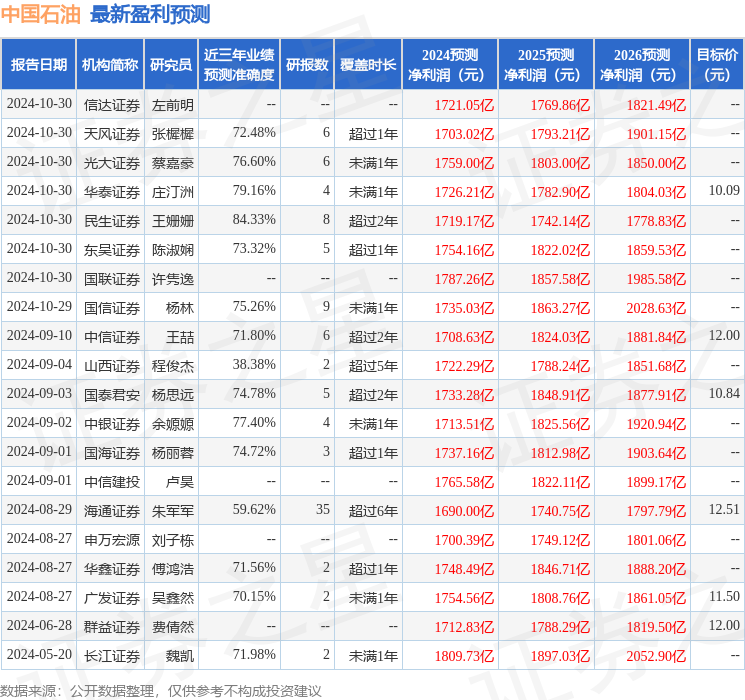Click analyst name 魏凯

coord(180,656)
